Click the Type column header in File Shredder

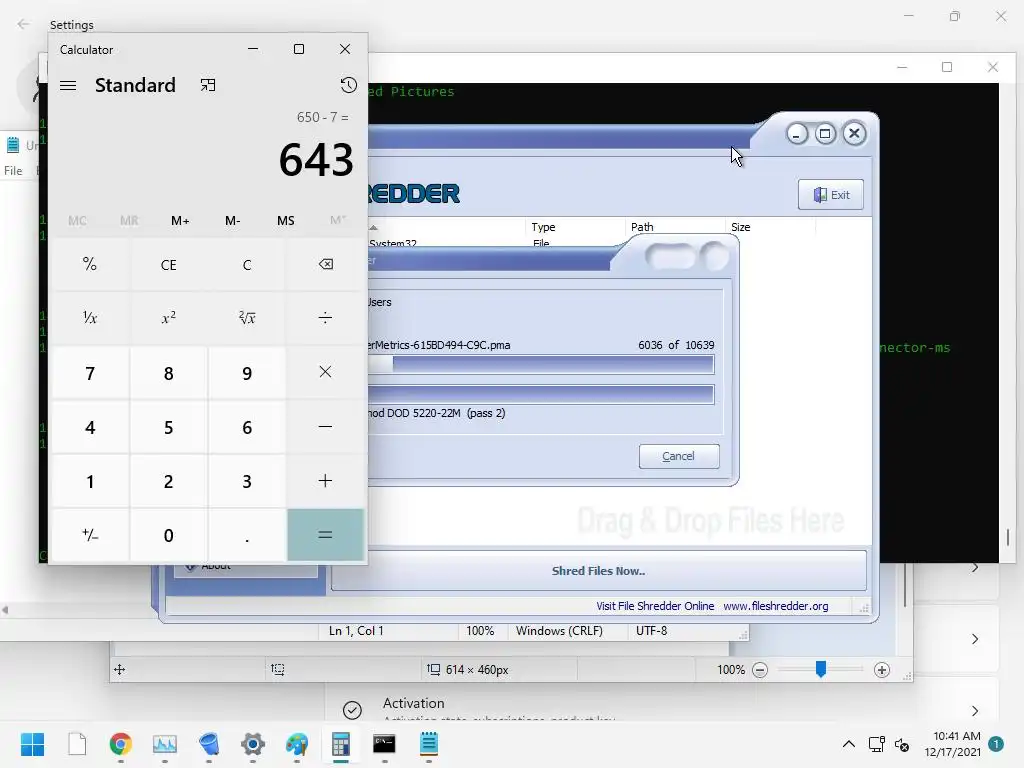[575, 227]
